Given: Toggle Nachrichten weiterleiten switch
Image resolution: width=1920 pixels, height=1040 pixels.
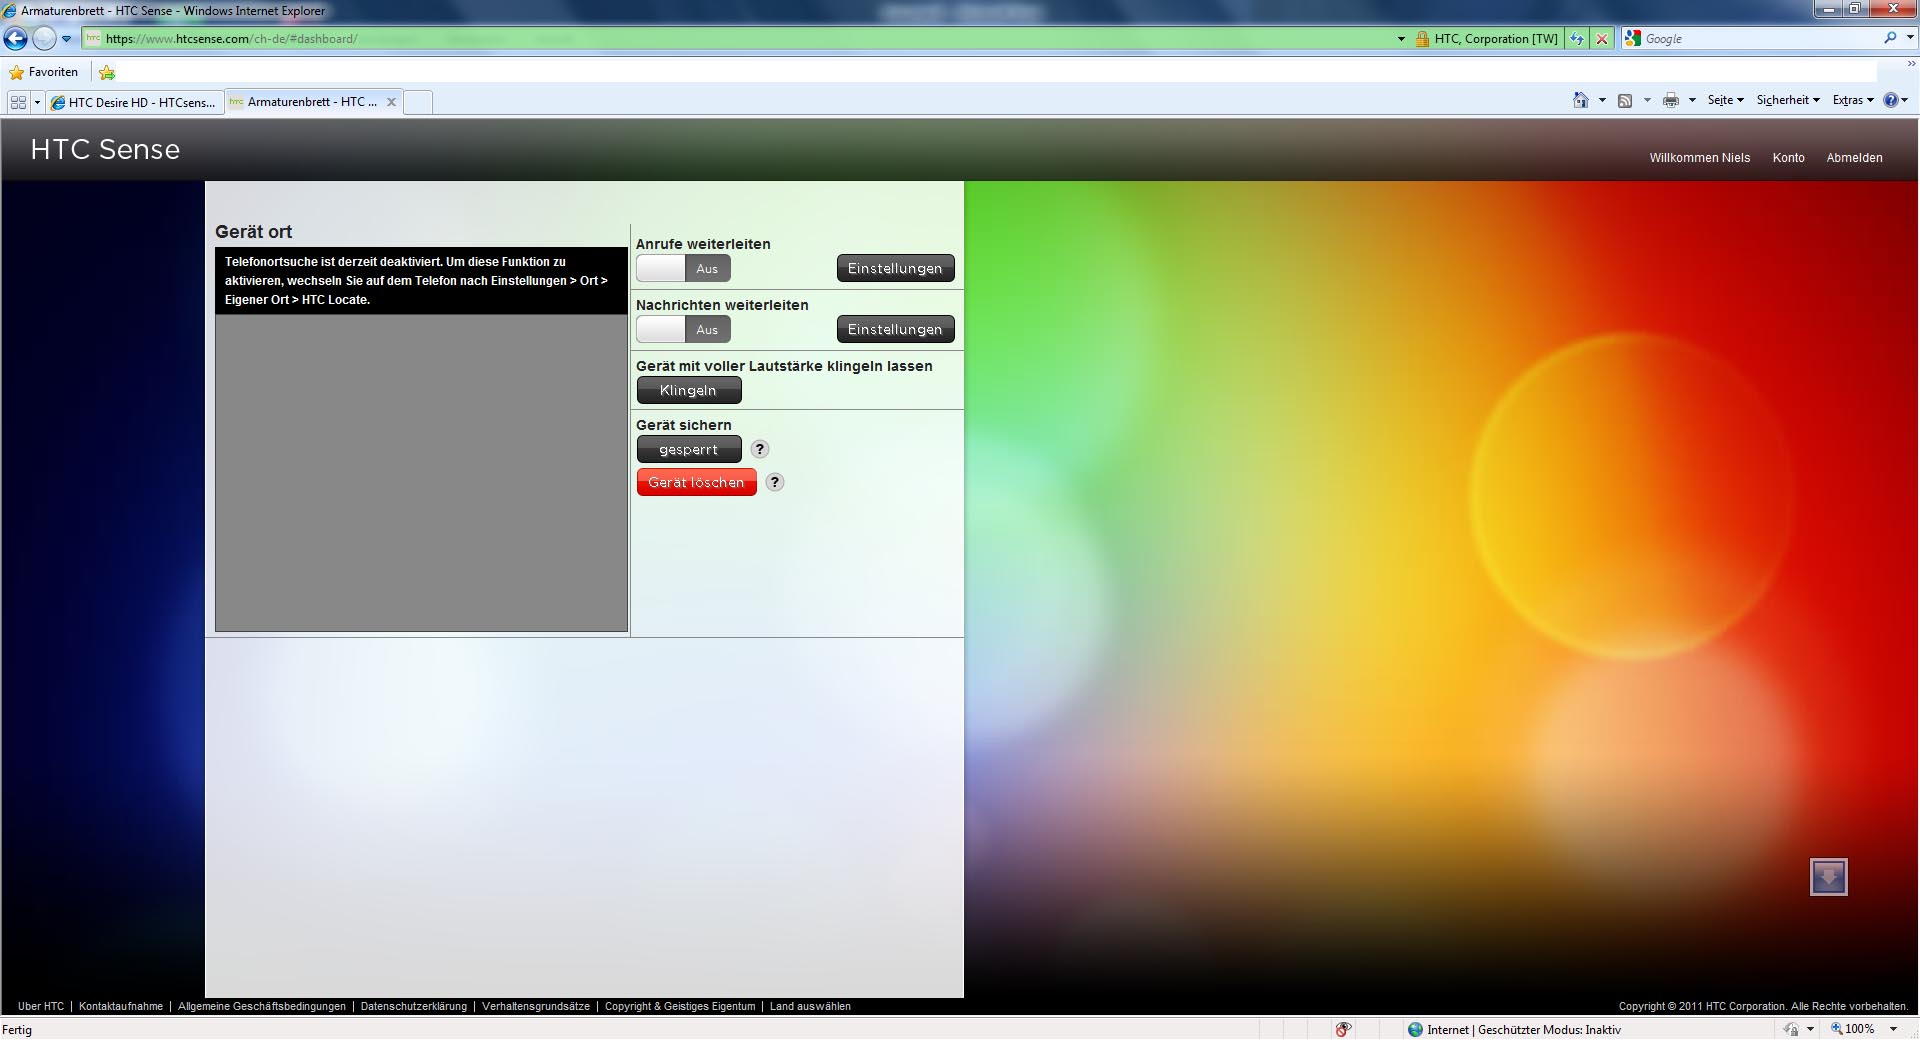Looking at the screenshot, I should 683,330.
